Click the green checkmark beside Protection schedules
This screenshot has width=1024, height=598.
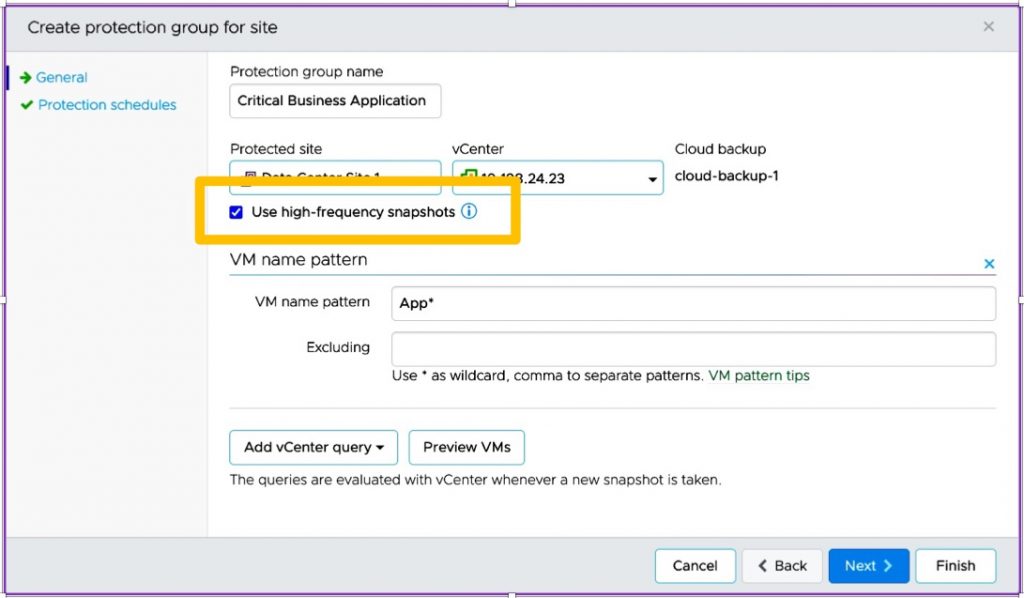click(26, 105)
